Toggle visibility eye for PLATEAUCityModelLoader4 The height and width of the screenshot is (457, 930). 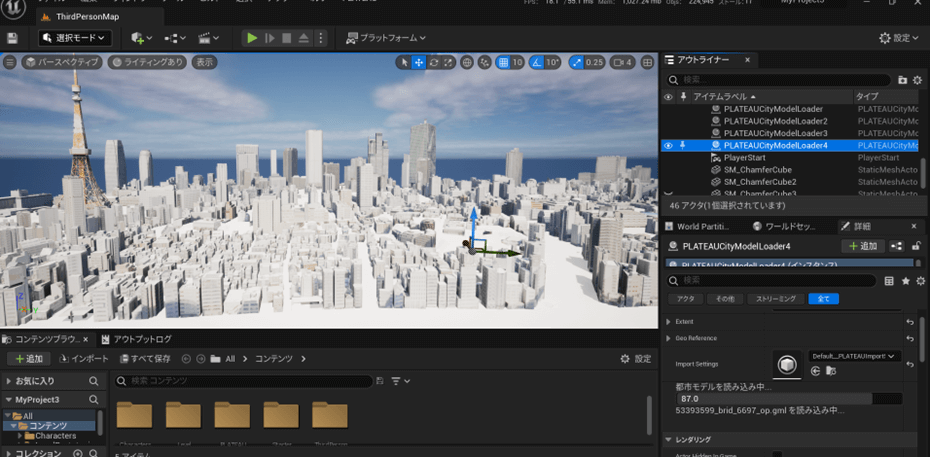pos(668,145)
